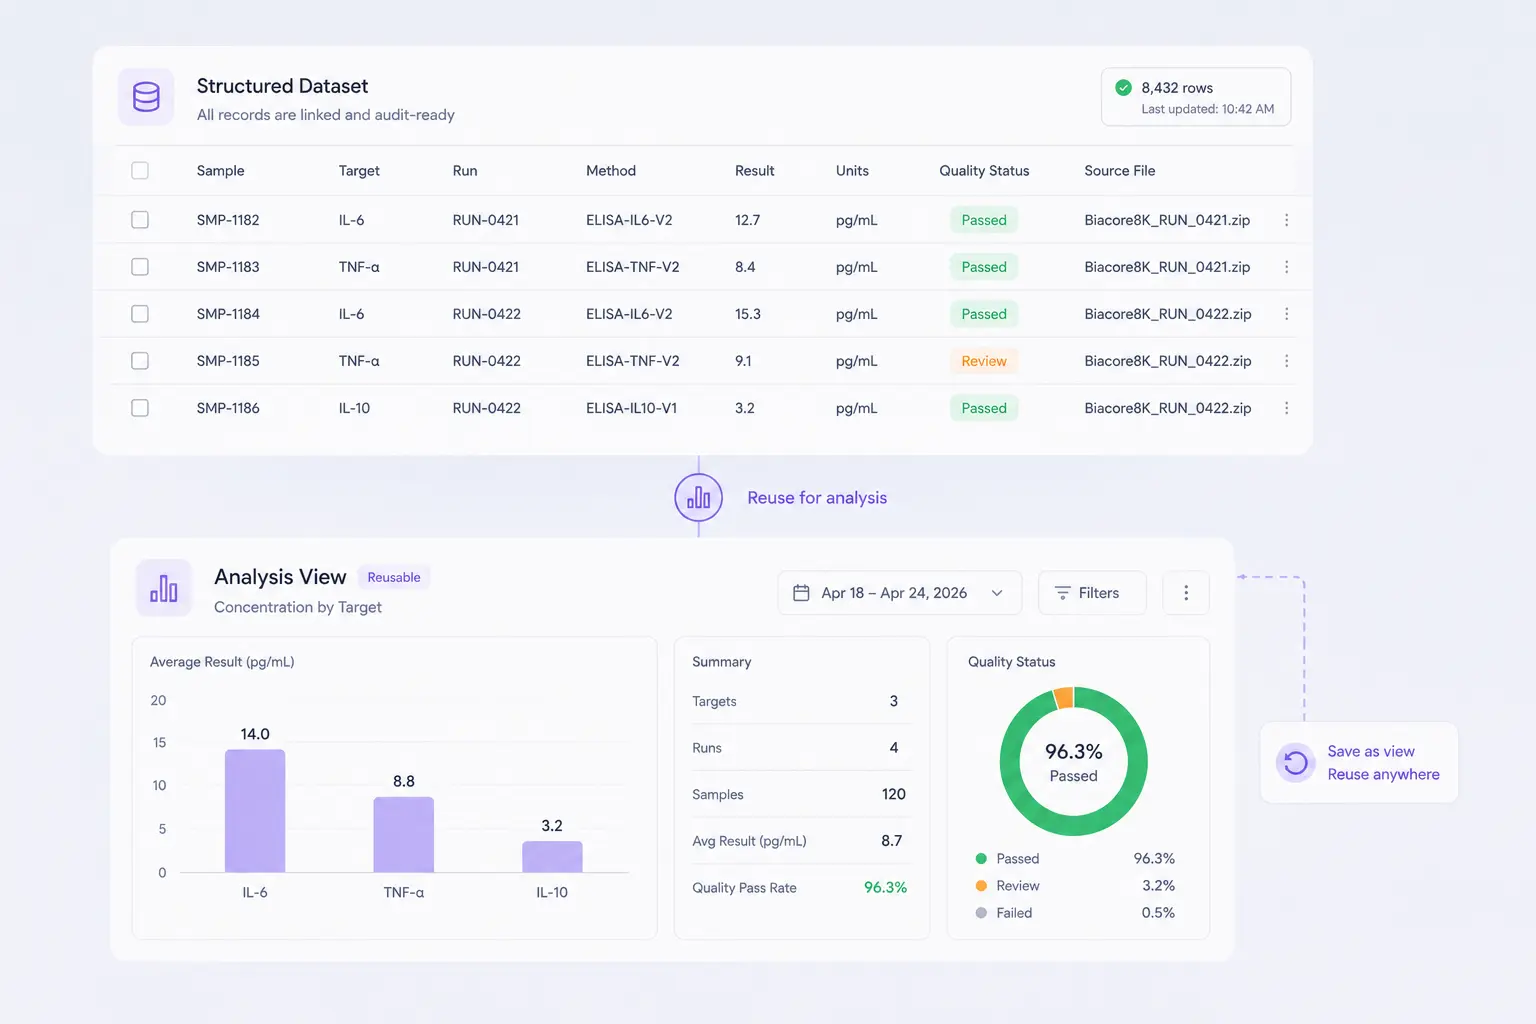Click the TNF-α bar in chart
Image resolution: width=1536 pixels, height=1024 pixels.
(403, 835)
